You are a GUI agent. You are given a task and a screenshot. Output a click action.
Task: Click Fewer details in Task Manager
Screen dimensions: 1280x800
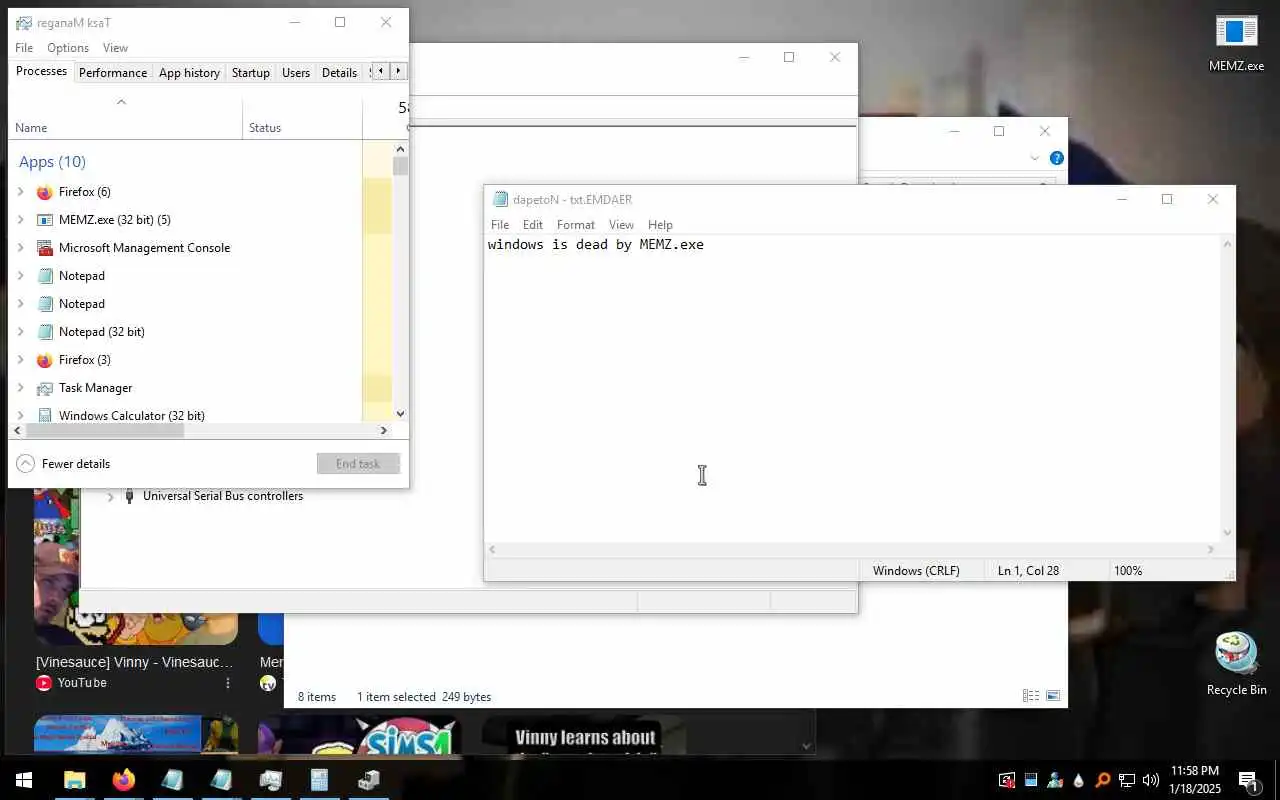[x=64, y=464]
